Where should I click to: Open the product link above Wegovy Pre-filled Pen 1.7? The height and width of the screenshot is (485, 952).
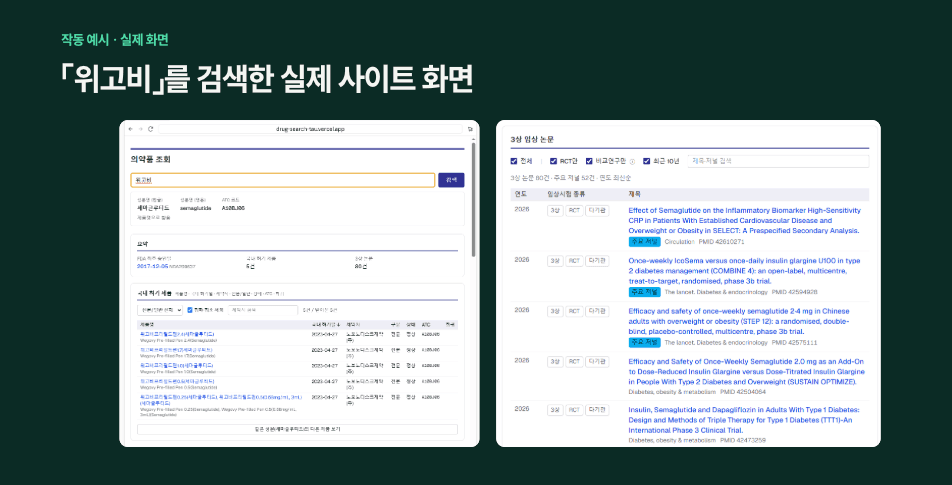[177, 350]
